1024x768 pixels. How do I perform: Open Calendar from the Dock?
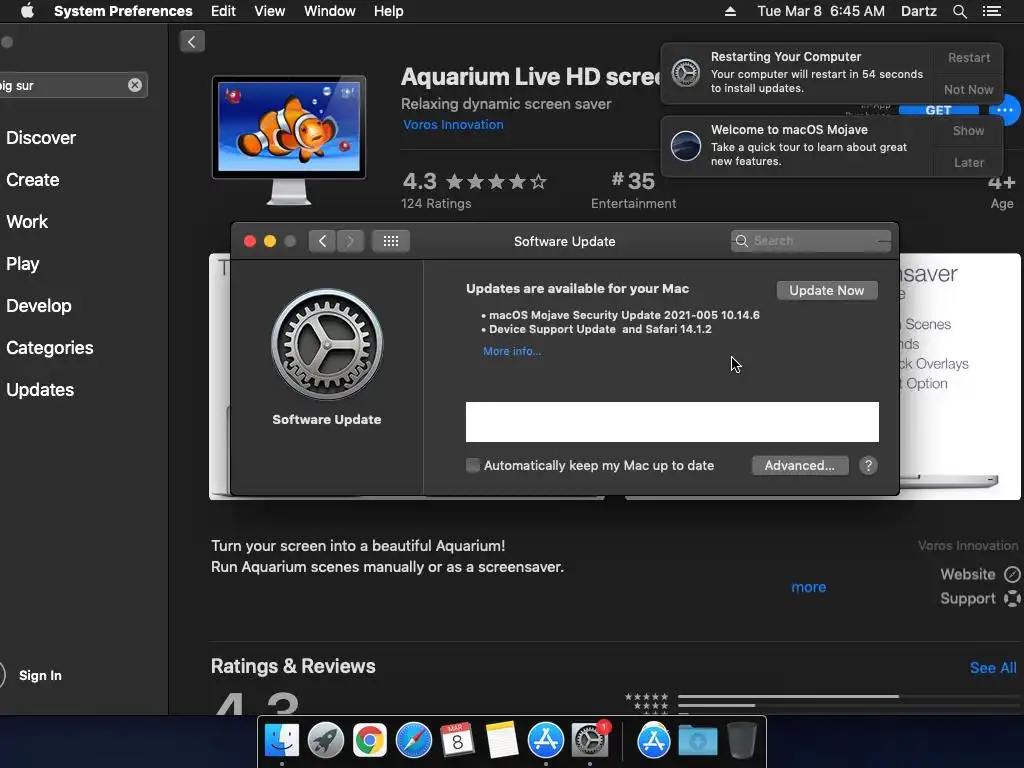(x=457, y=741)
